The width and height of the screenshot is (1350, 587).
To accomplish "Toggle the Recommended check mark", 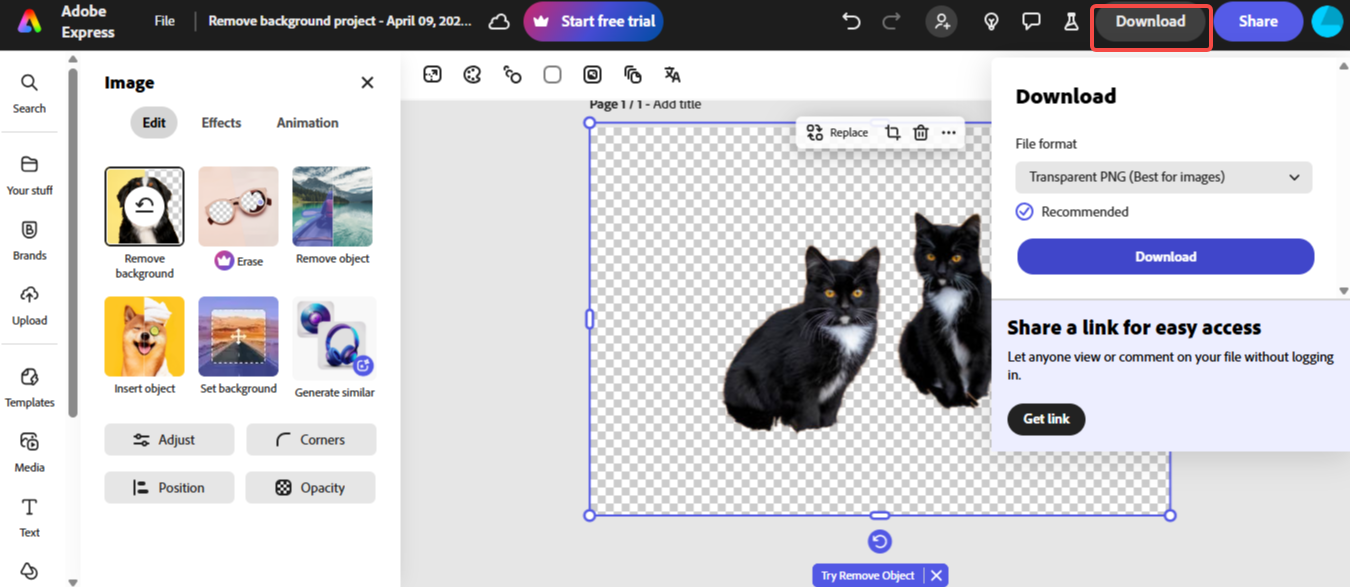I will [1024, 211].
